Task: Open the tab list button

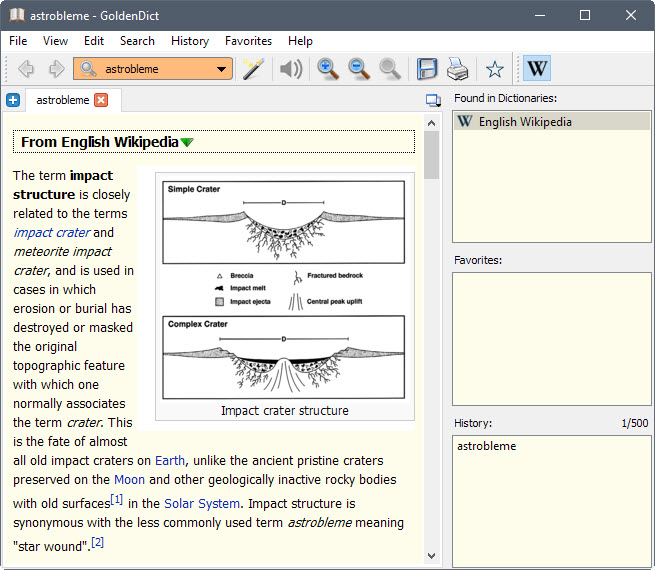Action: coord(433,100)
